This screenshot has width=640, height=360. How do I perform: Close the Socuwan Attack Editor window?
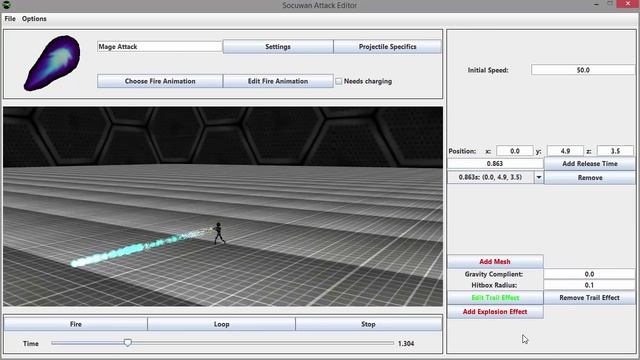pos(628,4)
